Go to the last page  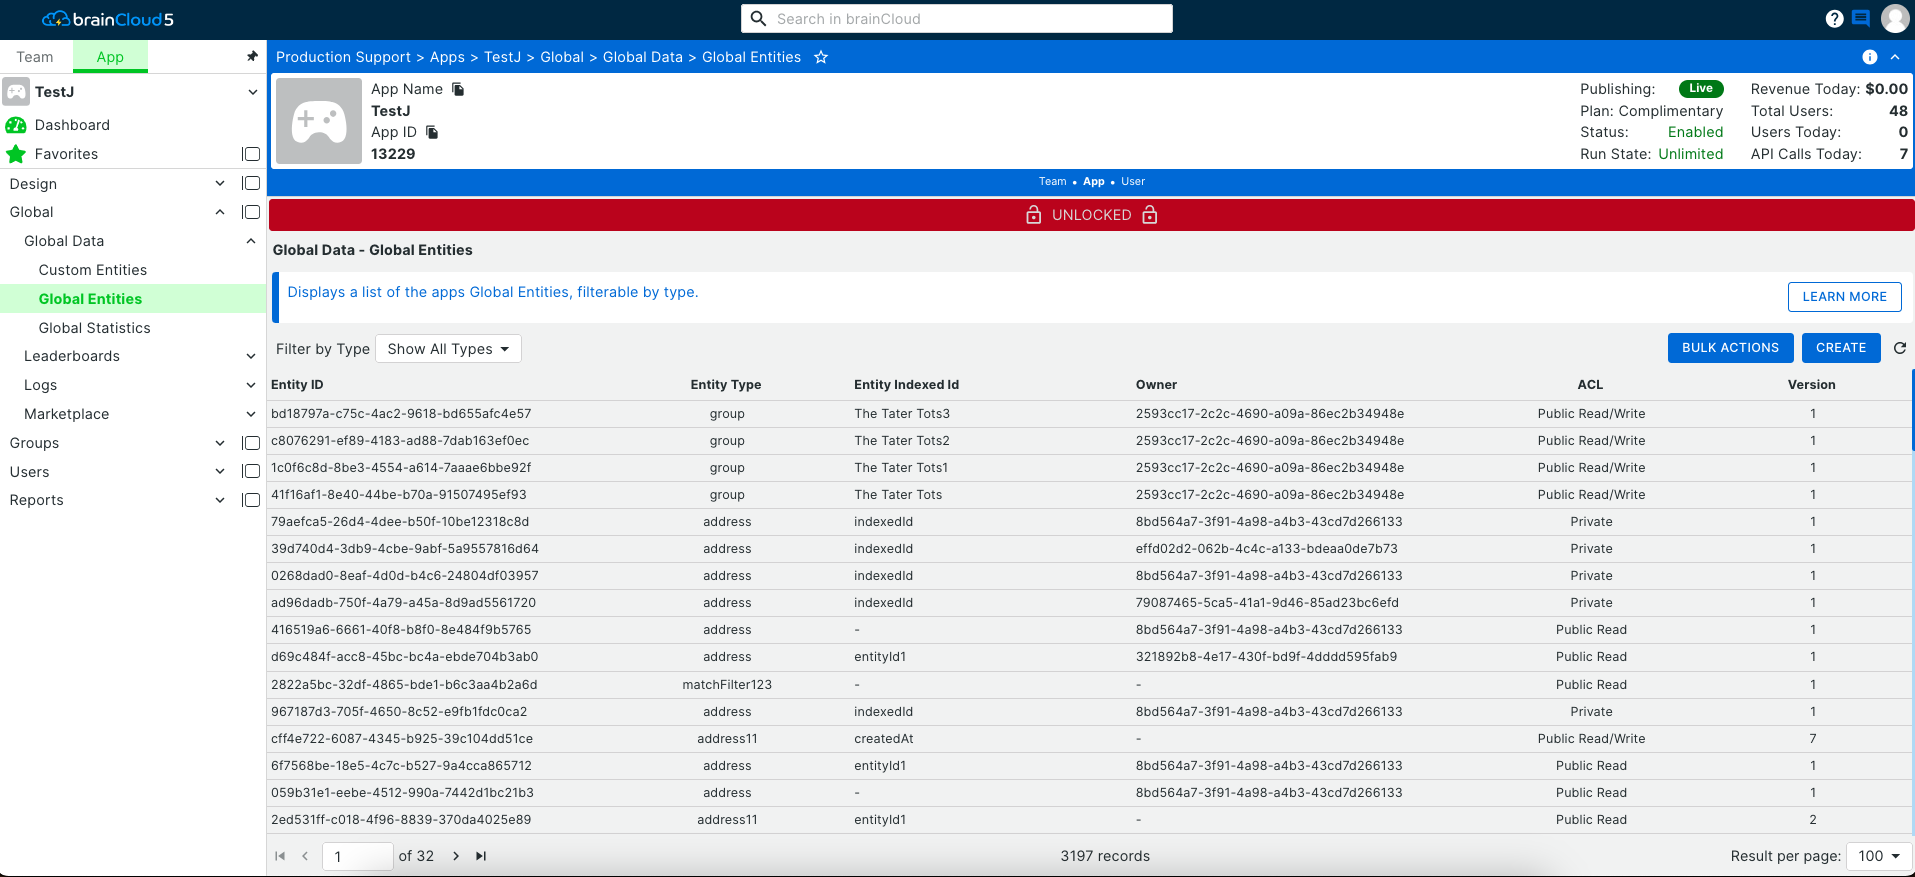pos(481,856)
